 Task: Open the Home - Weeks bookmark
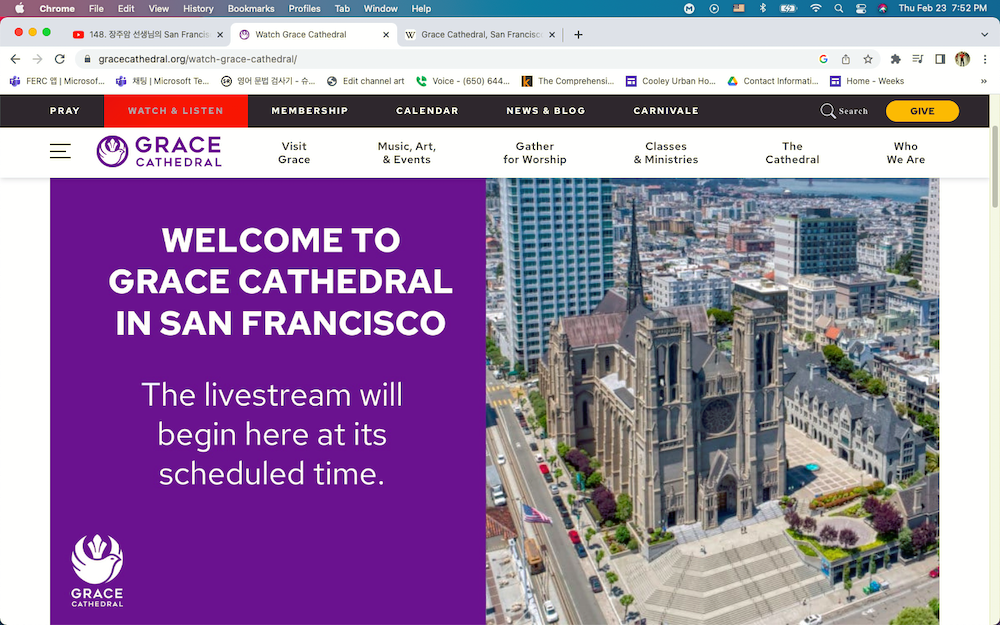click(867, 81)
